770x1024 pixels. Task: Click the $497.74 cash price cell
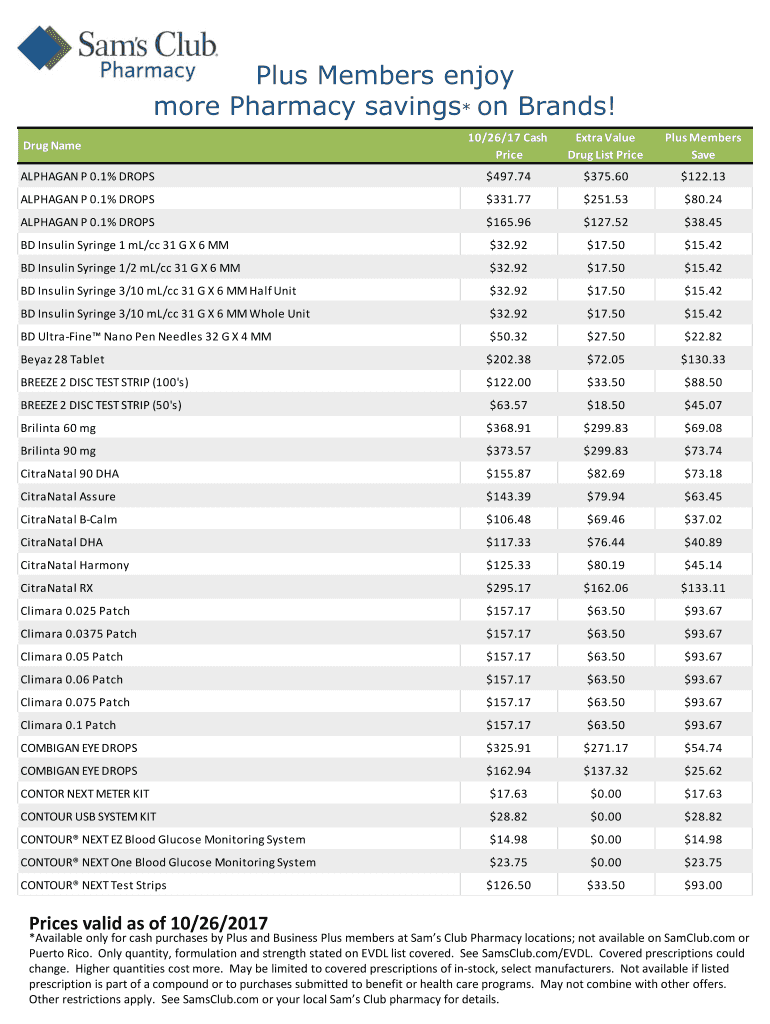[x=509, y=176]
